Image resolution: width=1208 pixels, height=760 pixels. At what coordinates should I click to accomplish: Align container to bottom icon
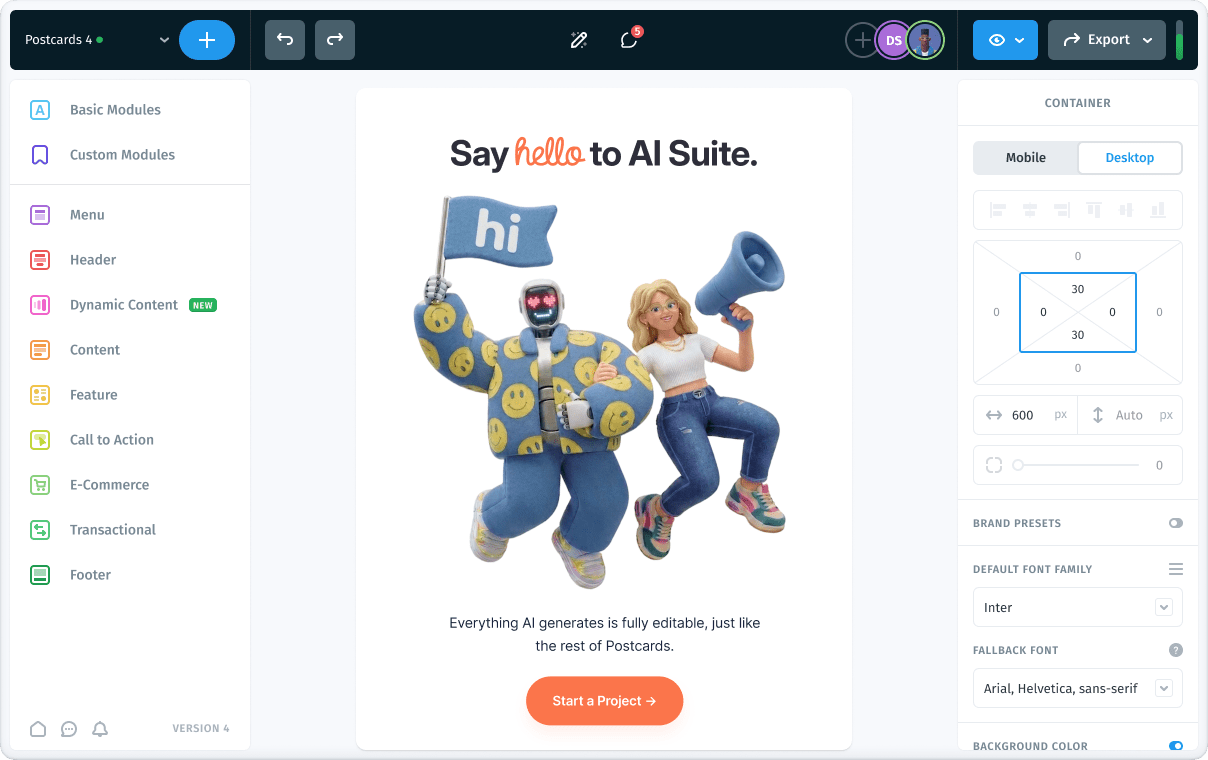point(1158,210)
